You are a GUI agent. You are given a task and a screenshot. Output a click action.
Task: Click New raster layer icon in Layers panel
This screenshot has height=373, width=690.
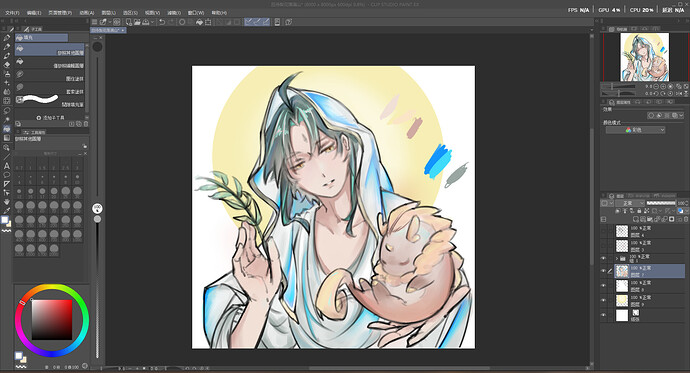coord(636,219)
